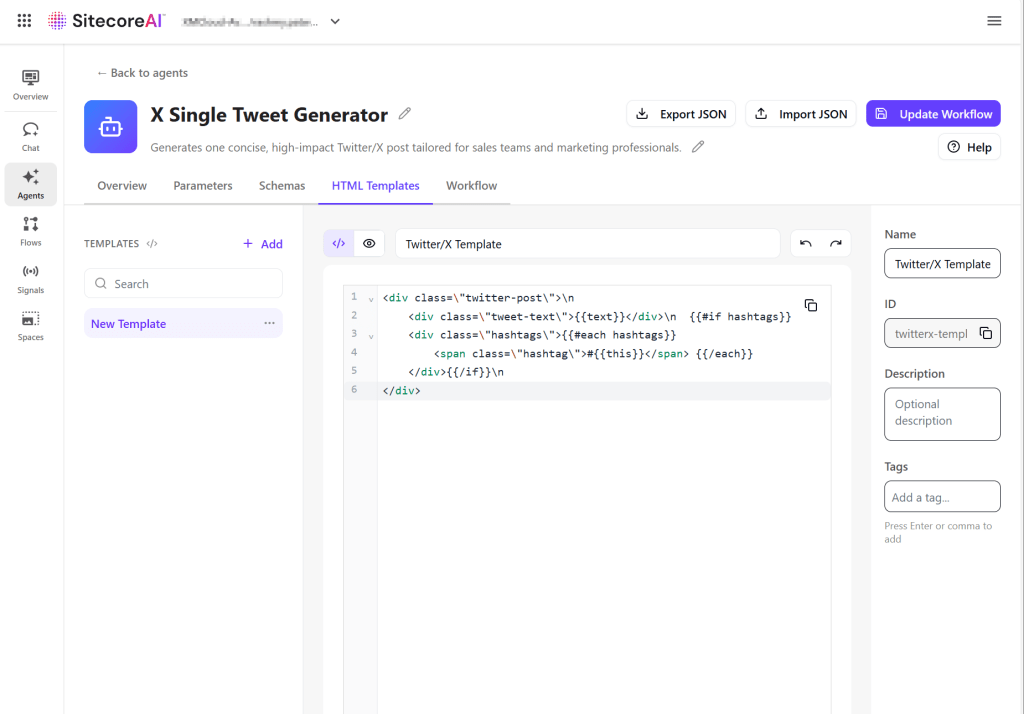
Task: Switch to the Workflow tab
Action: pyautogui.click(x=471, y=186)
